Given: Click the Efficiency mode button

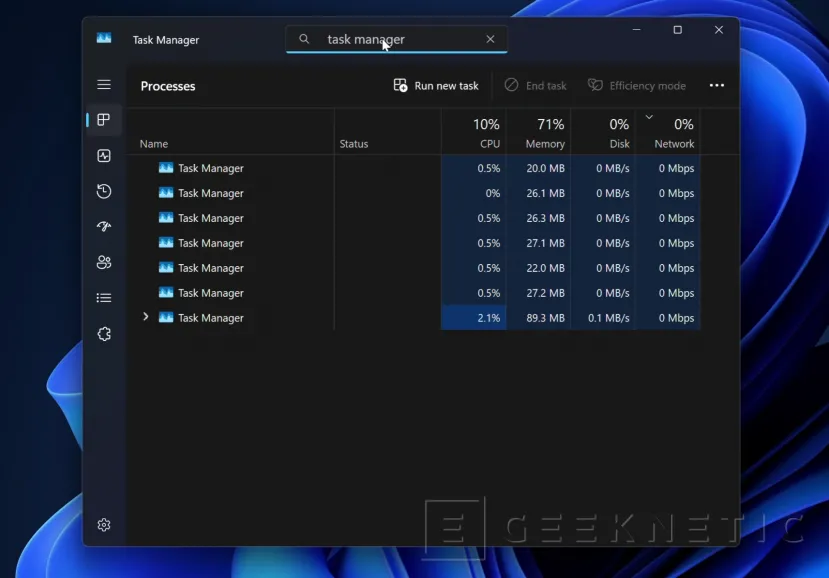Looking at the screenshot, I should 637,86.
